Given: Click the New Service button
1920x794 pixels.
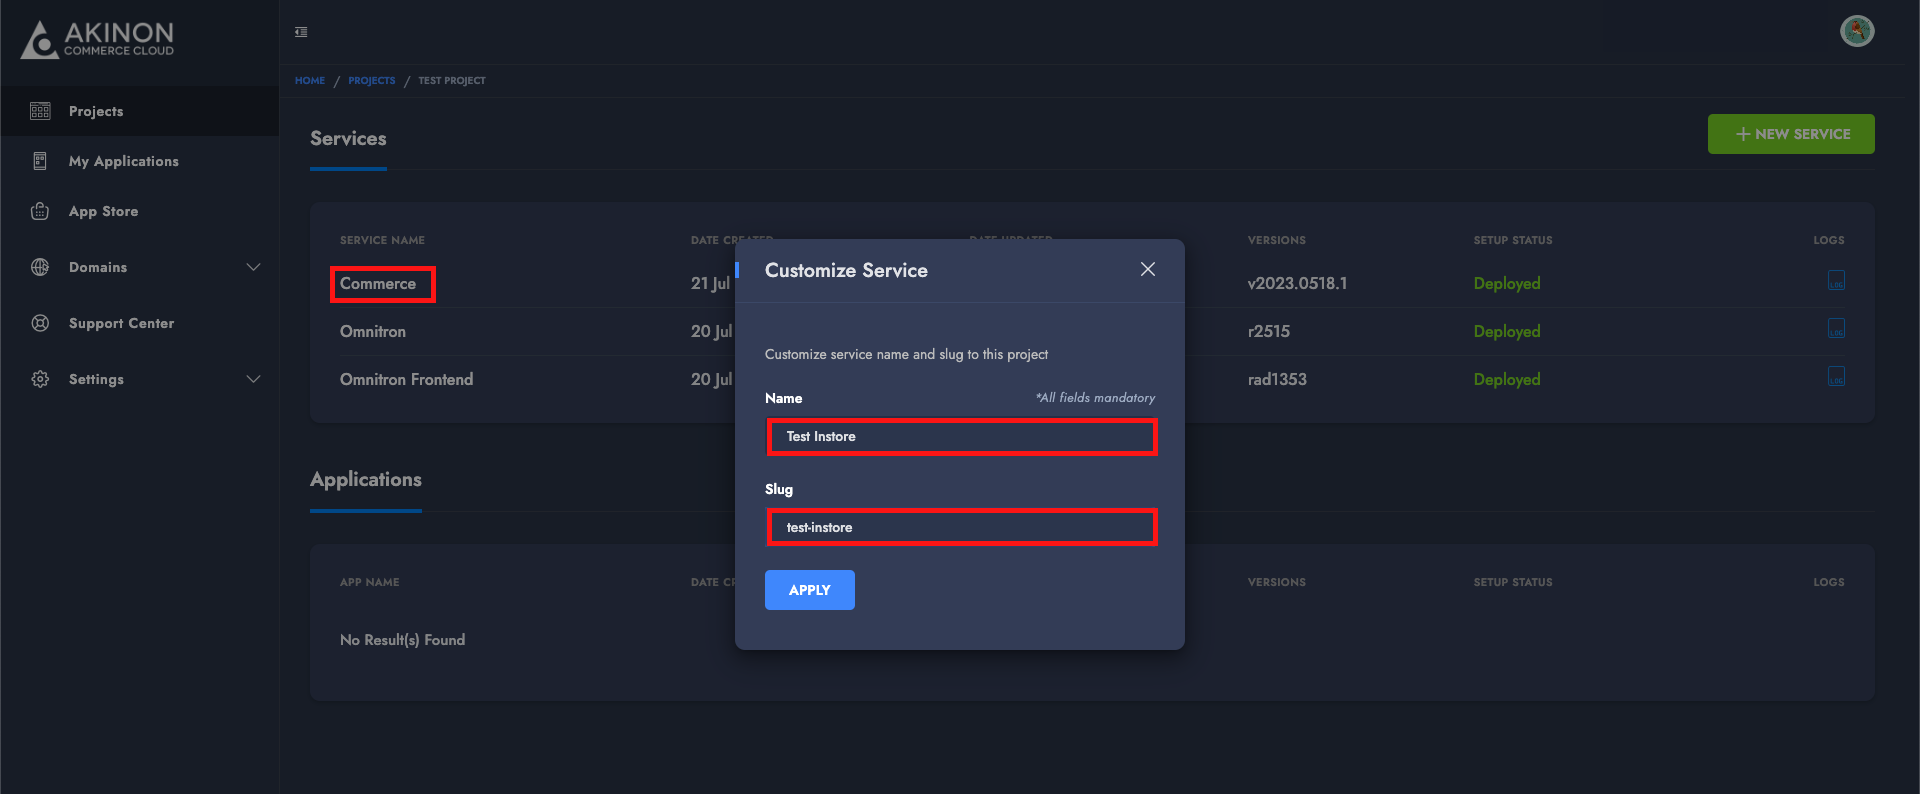Looking at the screenshot, I should pyautogui.click(x=1790, y=134).
